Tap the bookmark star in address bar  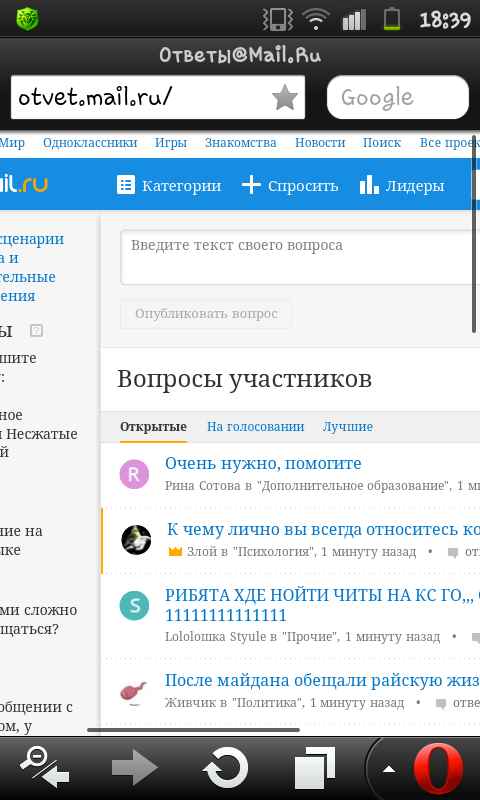285,98
